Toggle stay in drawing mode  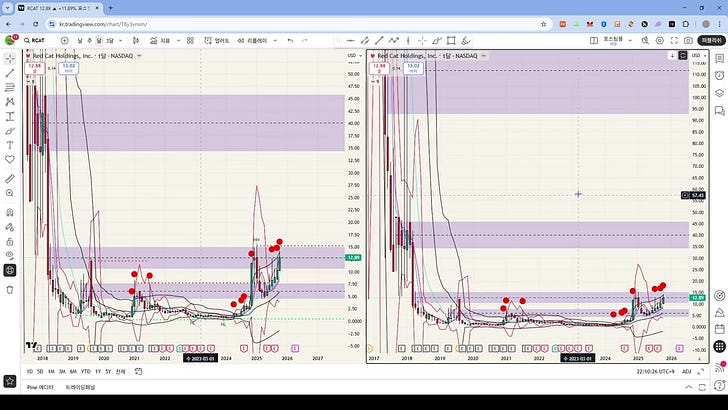10,227
